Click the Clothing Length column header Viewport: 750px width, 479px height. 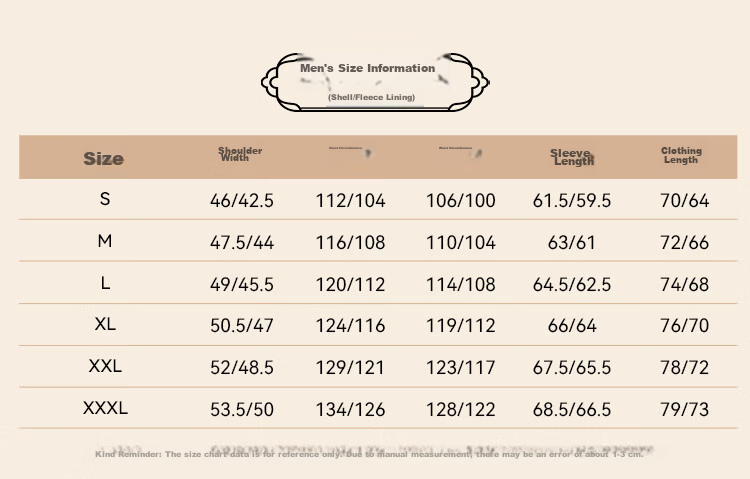(x=681, y=155)
